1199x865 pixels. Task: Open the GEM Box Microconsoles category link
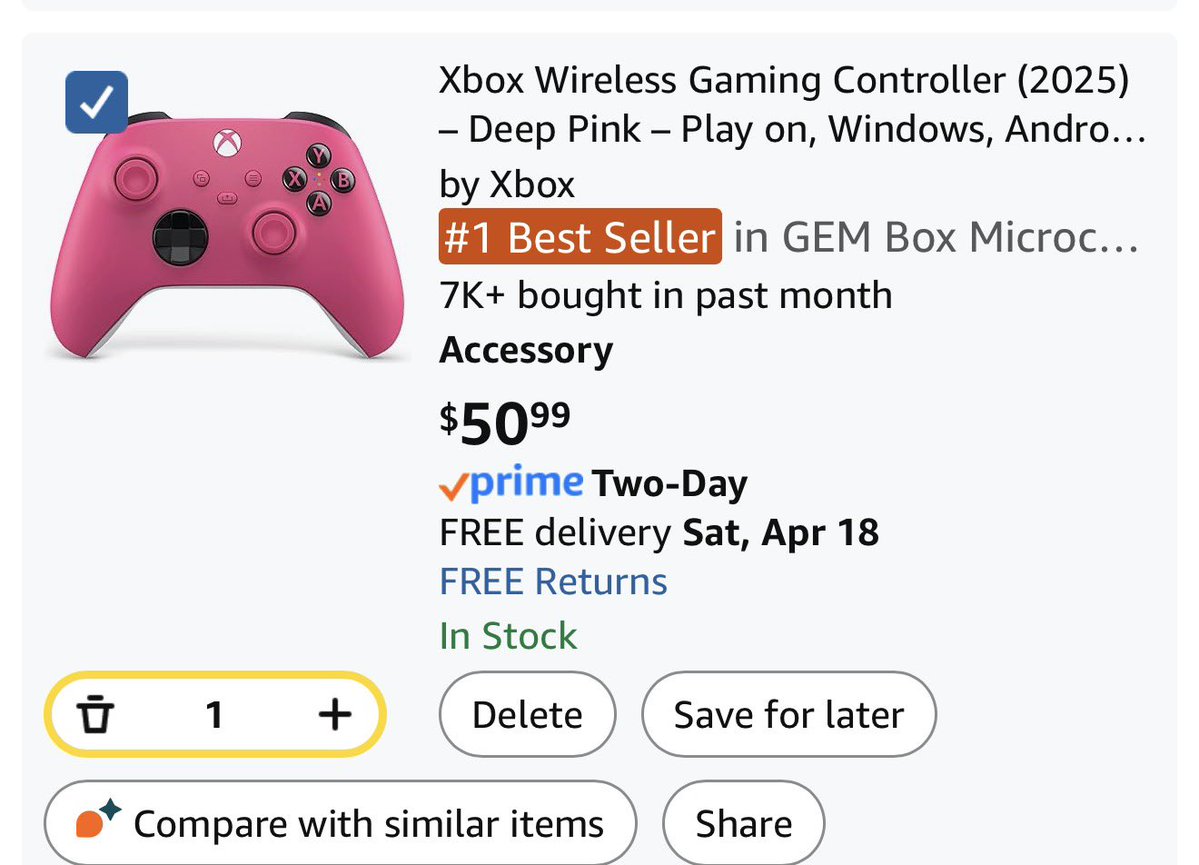tap(936, 238)
